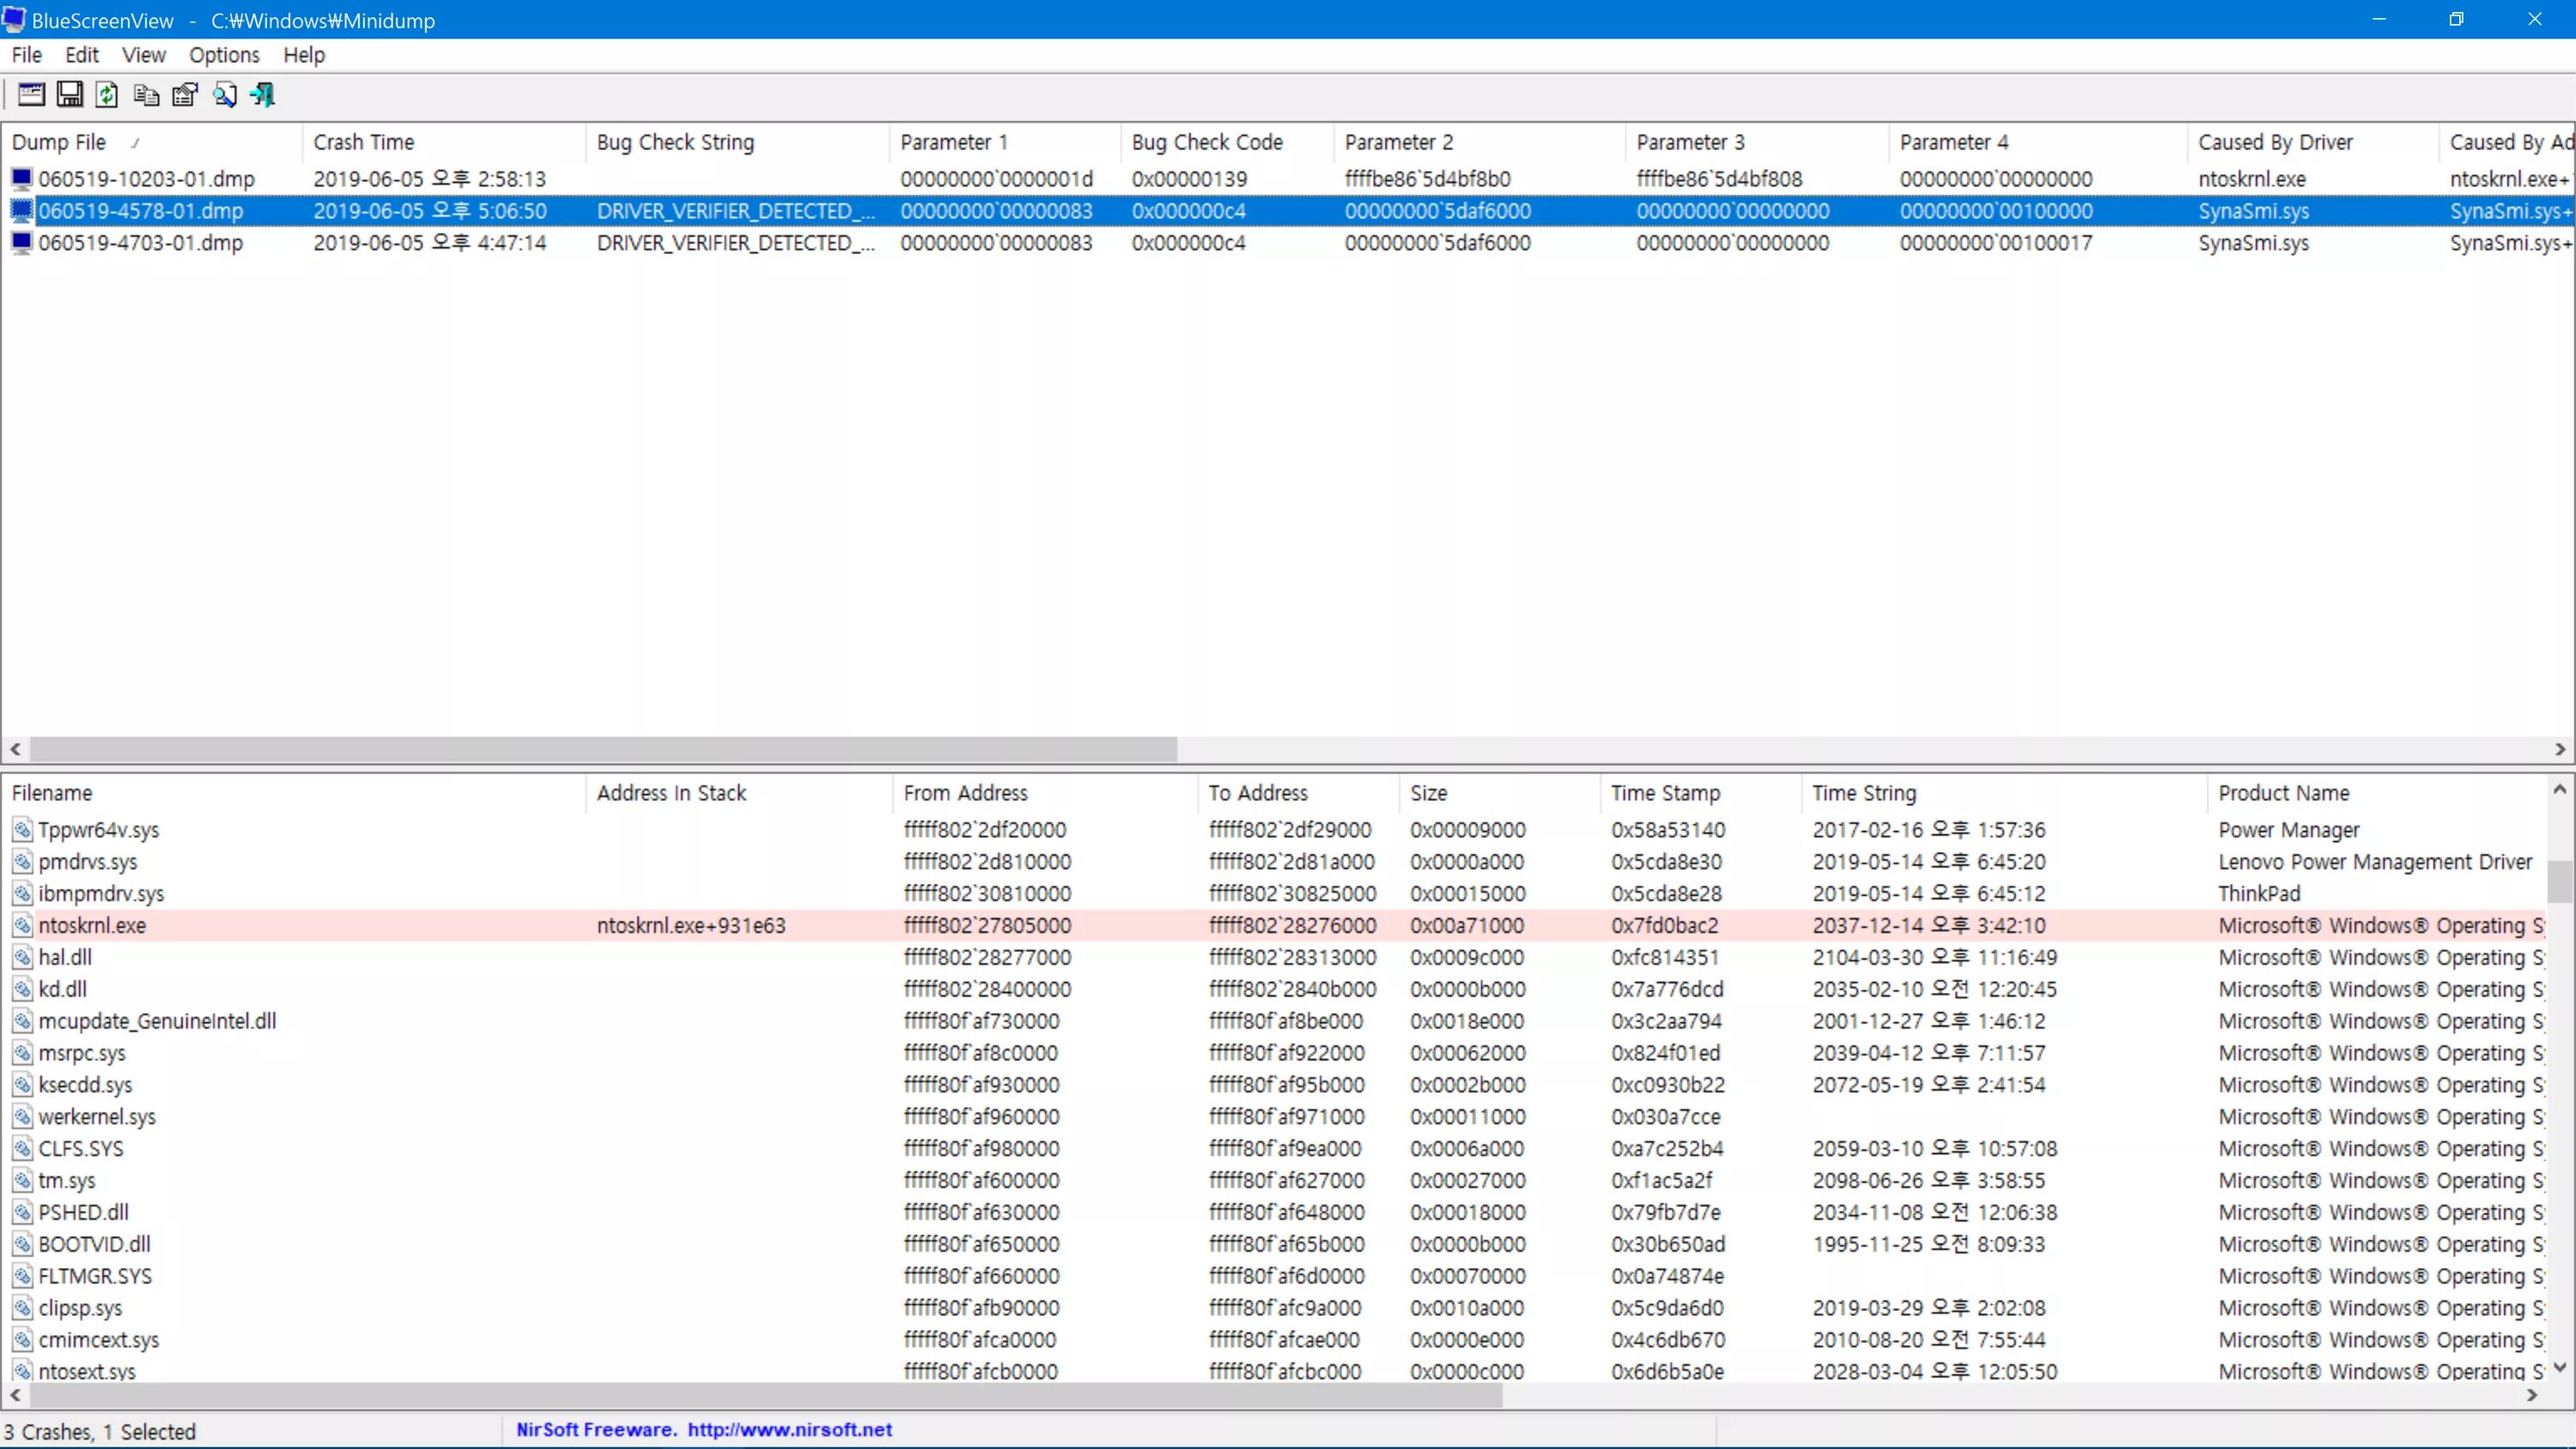The image size is (2576, 1449).
Task: Open the File menu
Action: click(x=26, y=55)
